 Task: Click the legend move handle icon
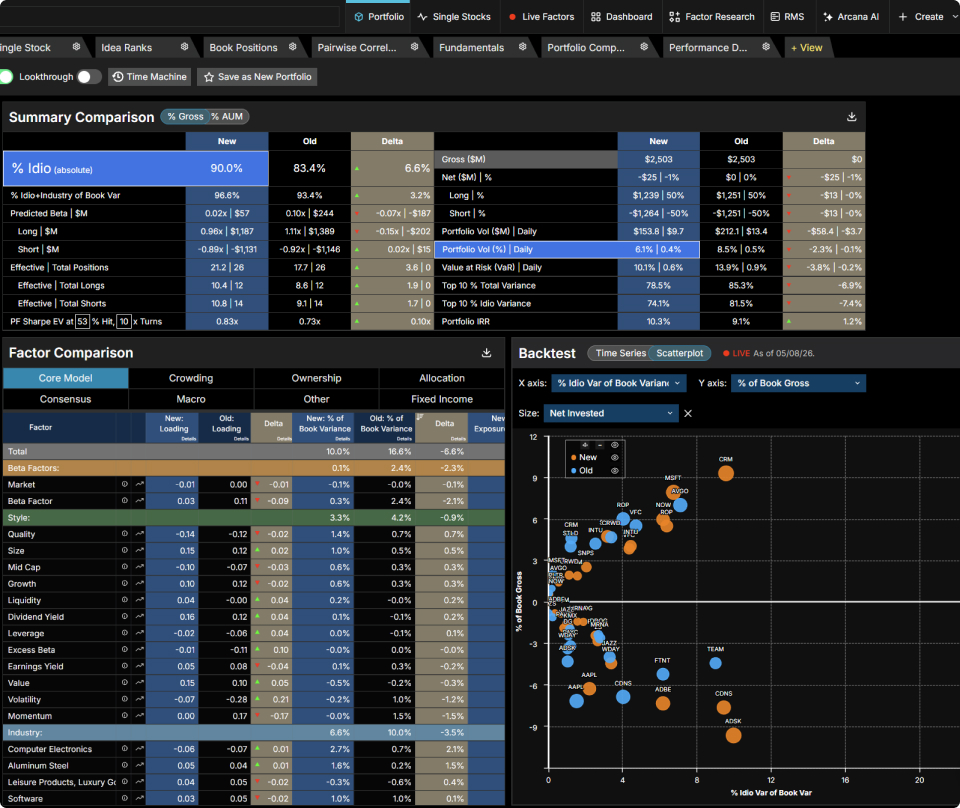point(585,445)
